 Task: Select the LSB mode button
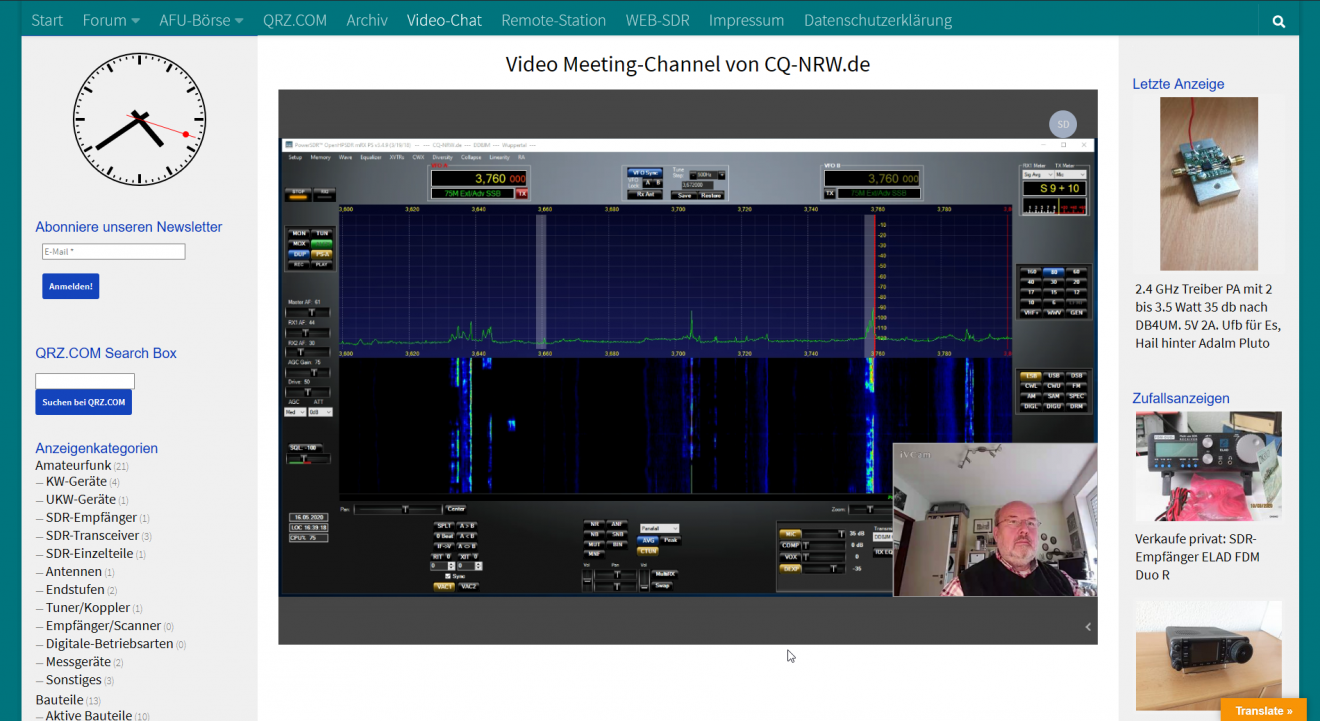pyautogui.click(x=1031, y=375)
